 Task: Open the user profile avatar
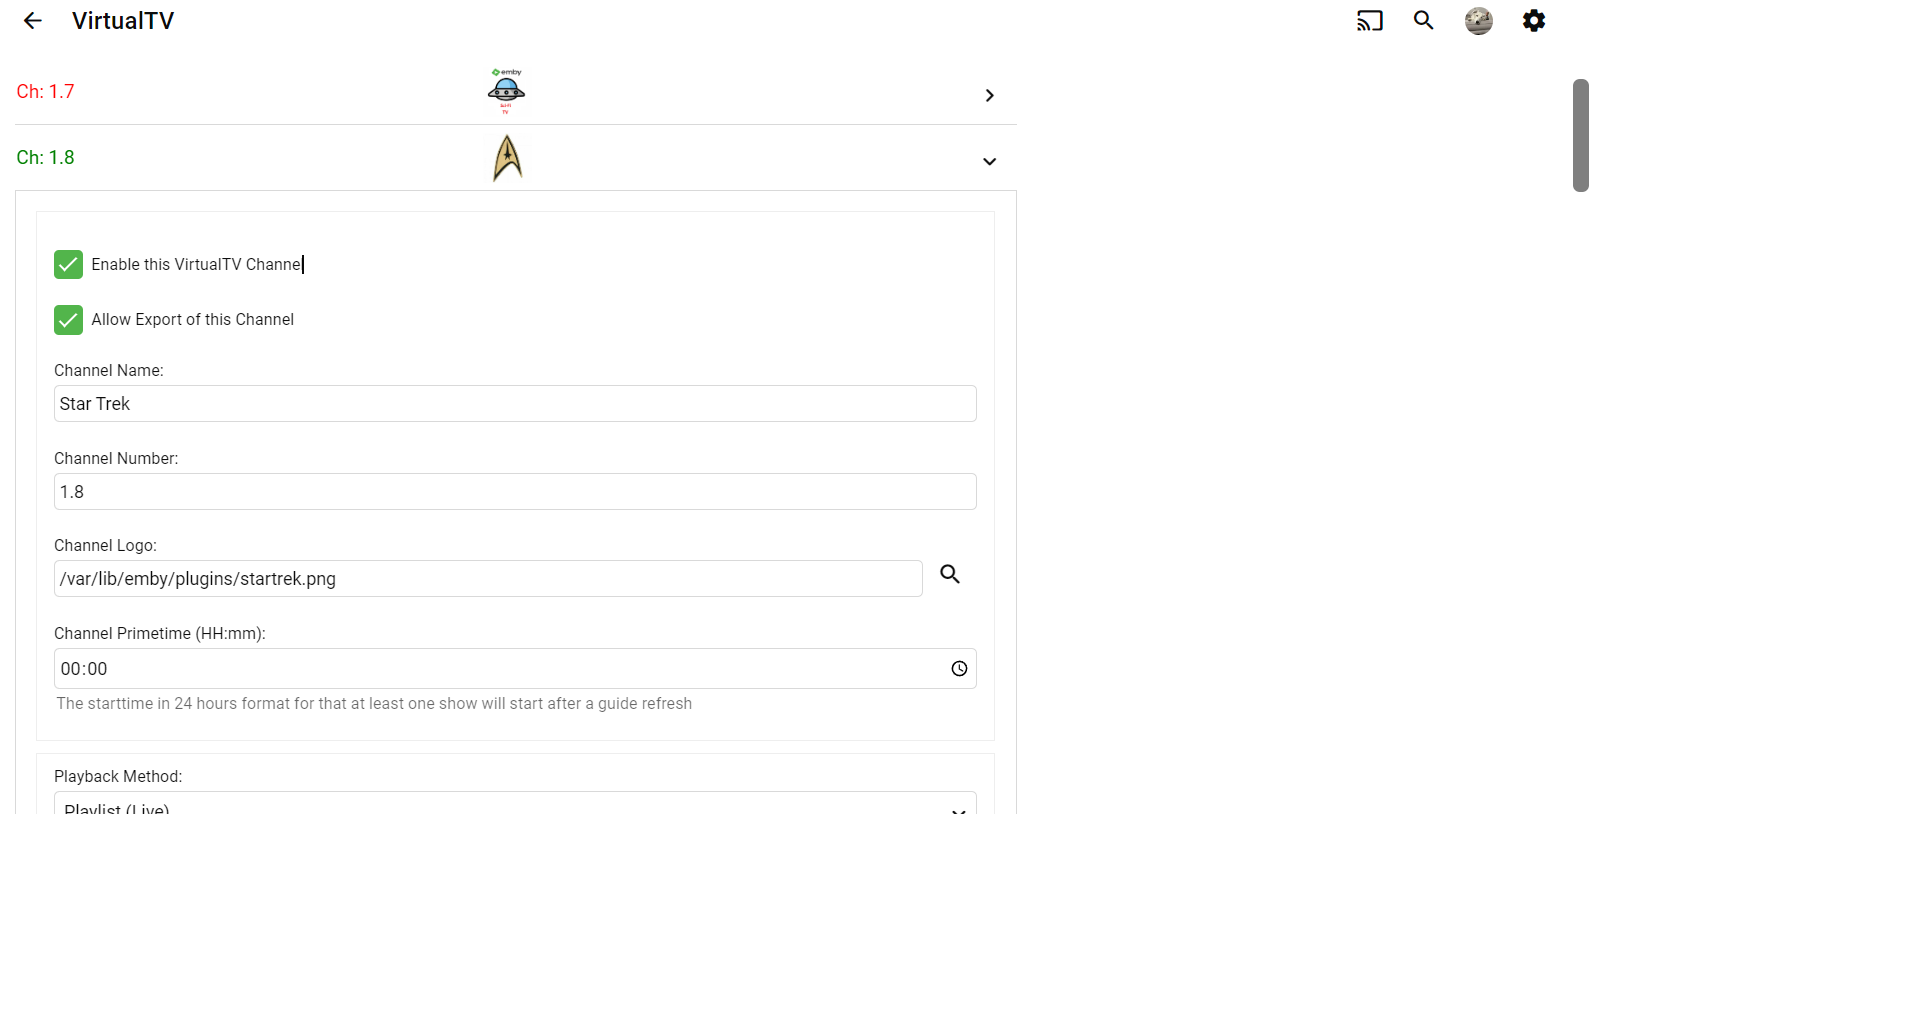point(1479,21)
